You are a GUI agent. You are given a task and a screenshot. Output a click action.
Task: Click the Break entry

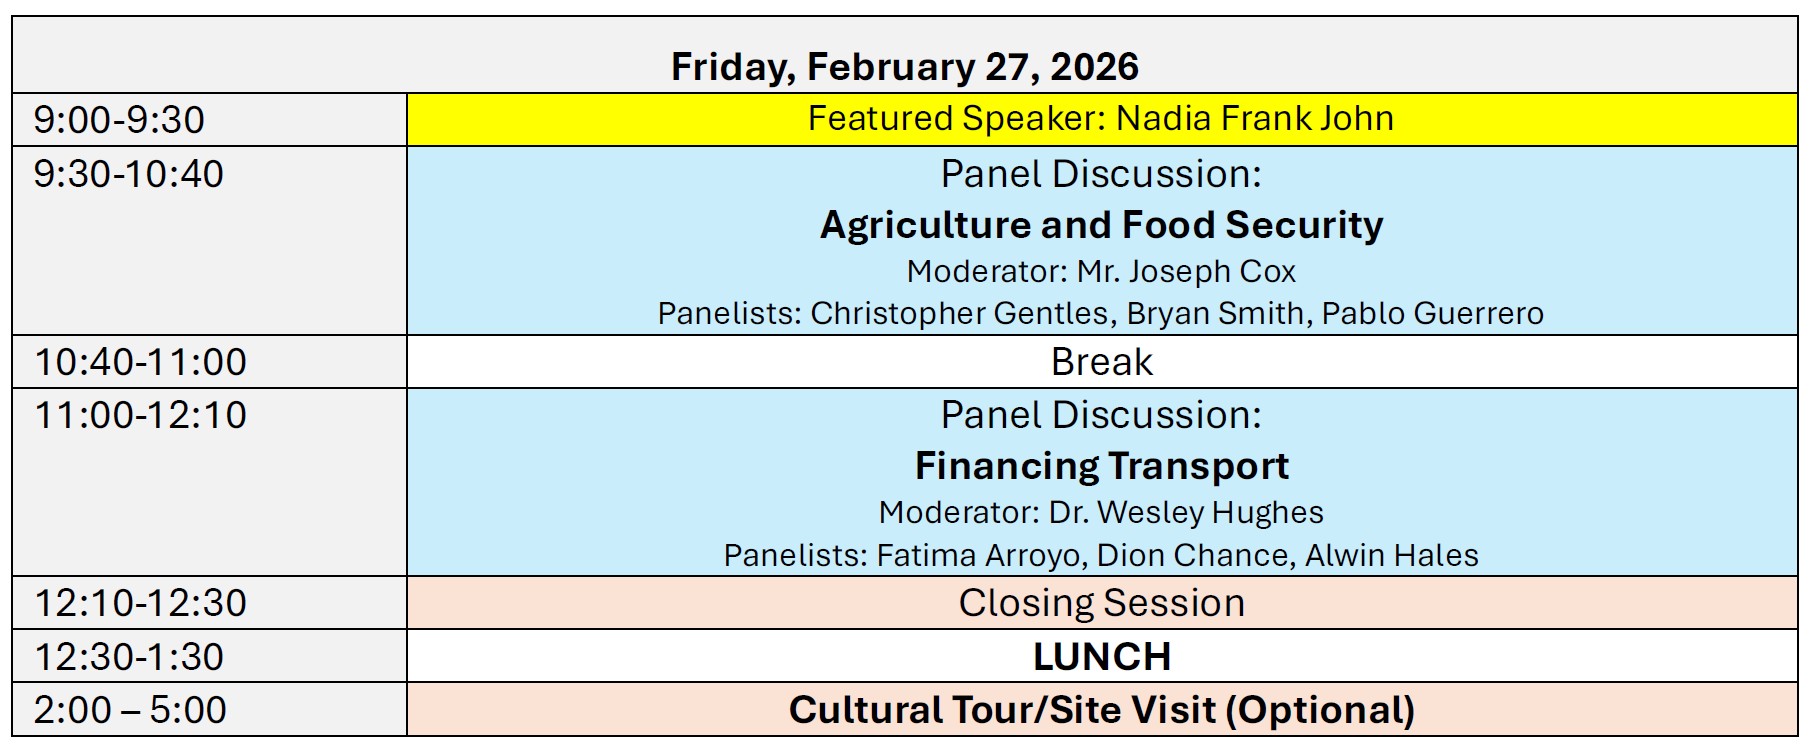click(1101, 362)
